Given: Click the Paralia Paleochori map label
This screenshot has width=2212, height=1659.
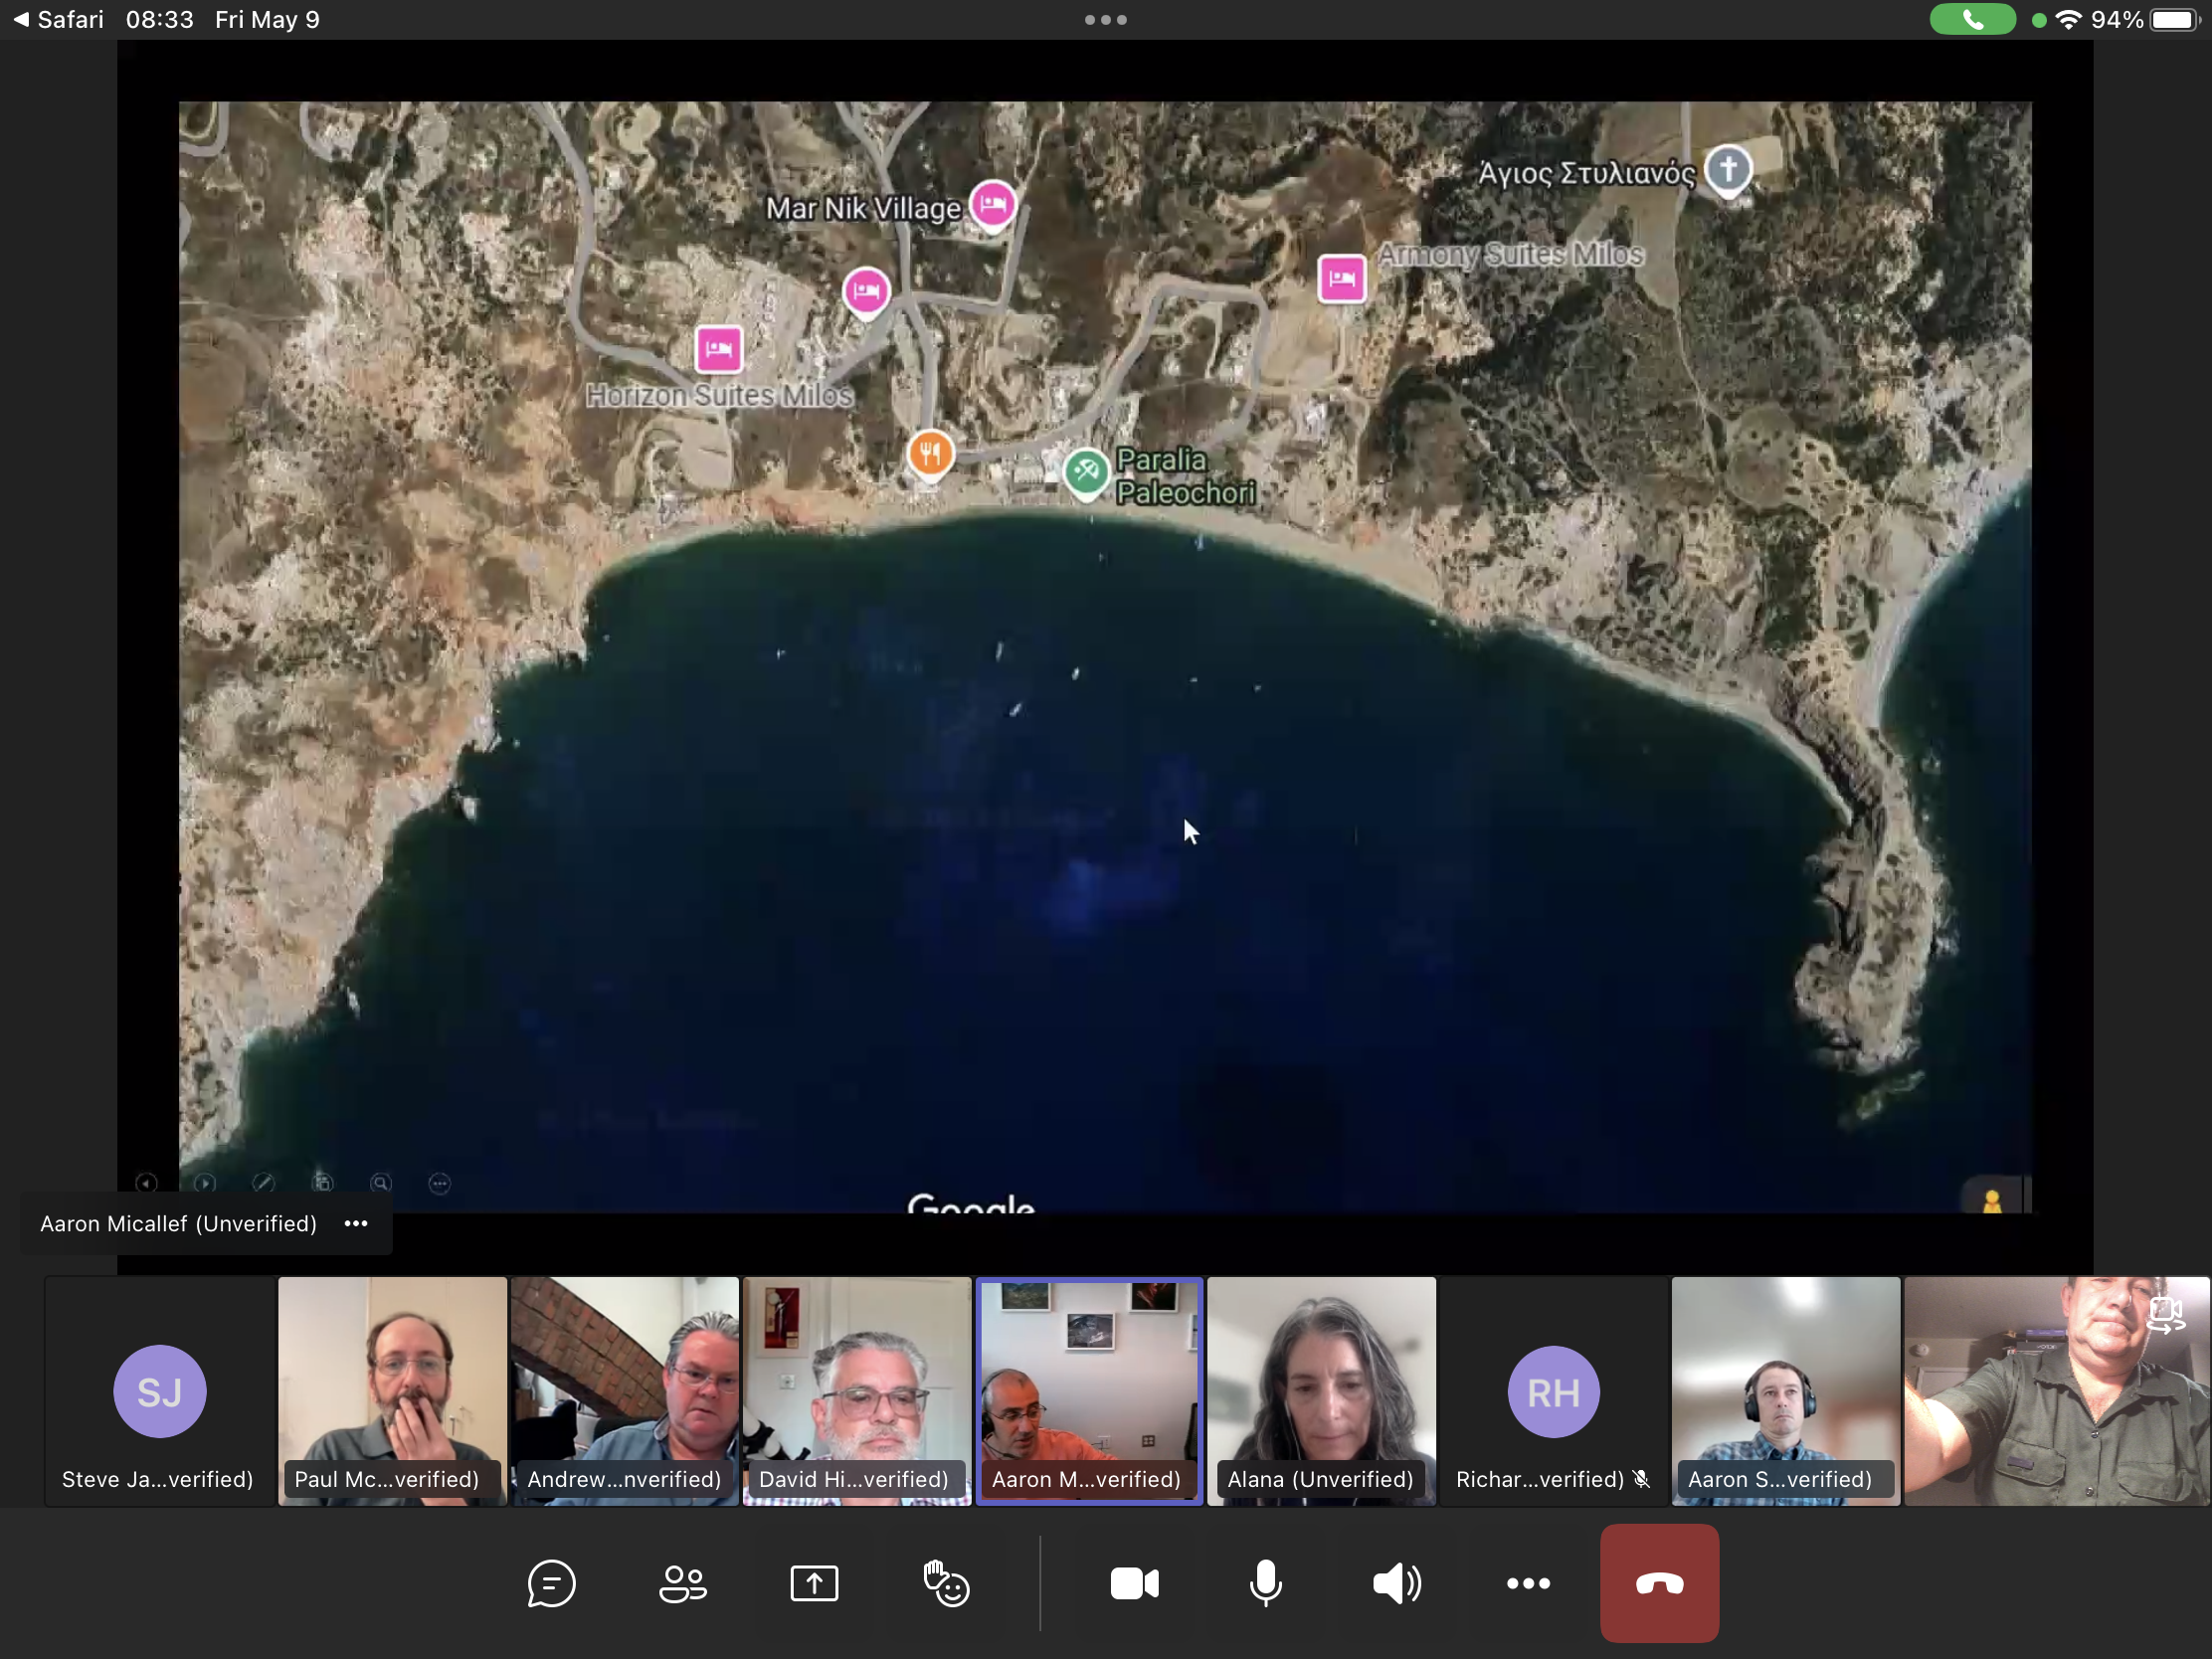Looking at the screenshot, I should tap(1185, 476).
